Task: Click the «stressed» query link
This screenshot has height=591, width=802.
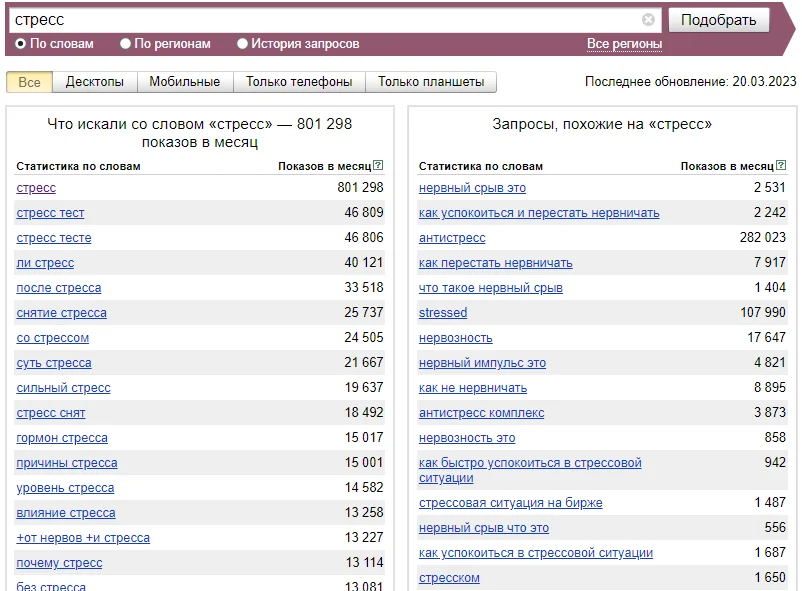Action: coord(441,312)
